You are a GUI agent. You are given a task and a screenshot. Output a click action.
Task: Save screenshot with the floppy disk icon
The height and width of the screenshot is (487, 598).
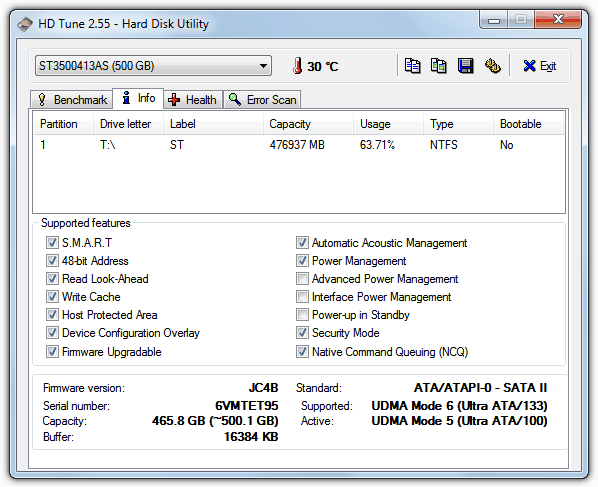[x=465, y=66]
